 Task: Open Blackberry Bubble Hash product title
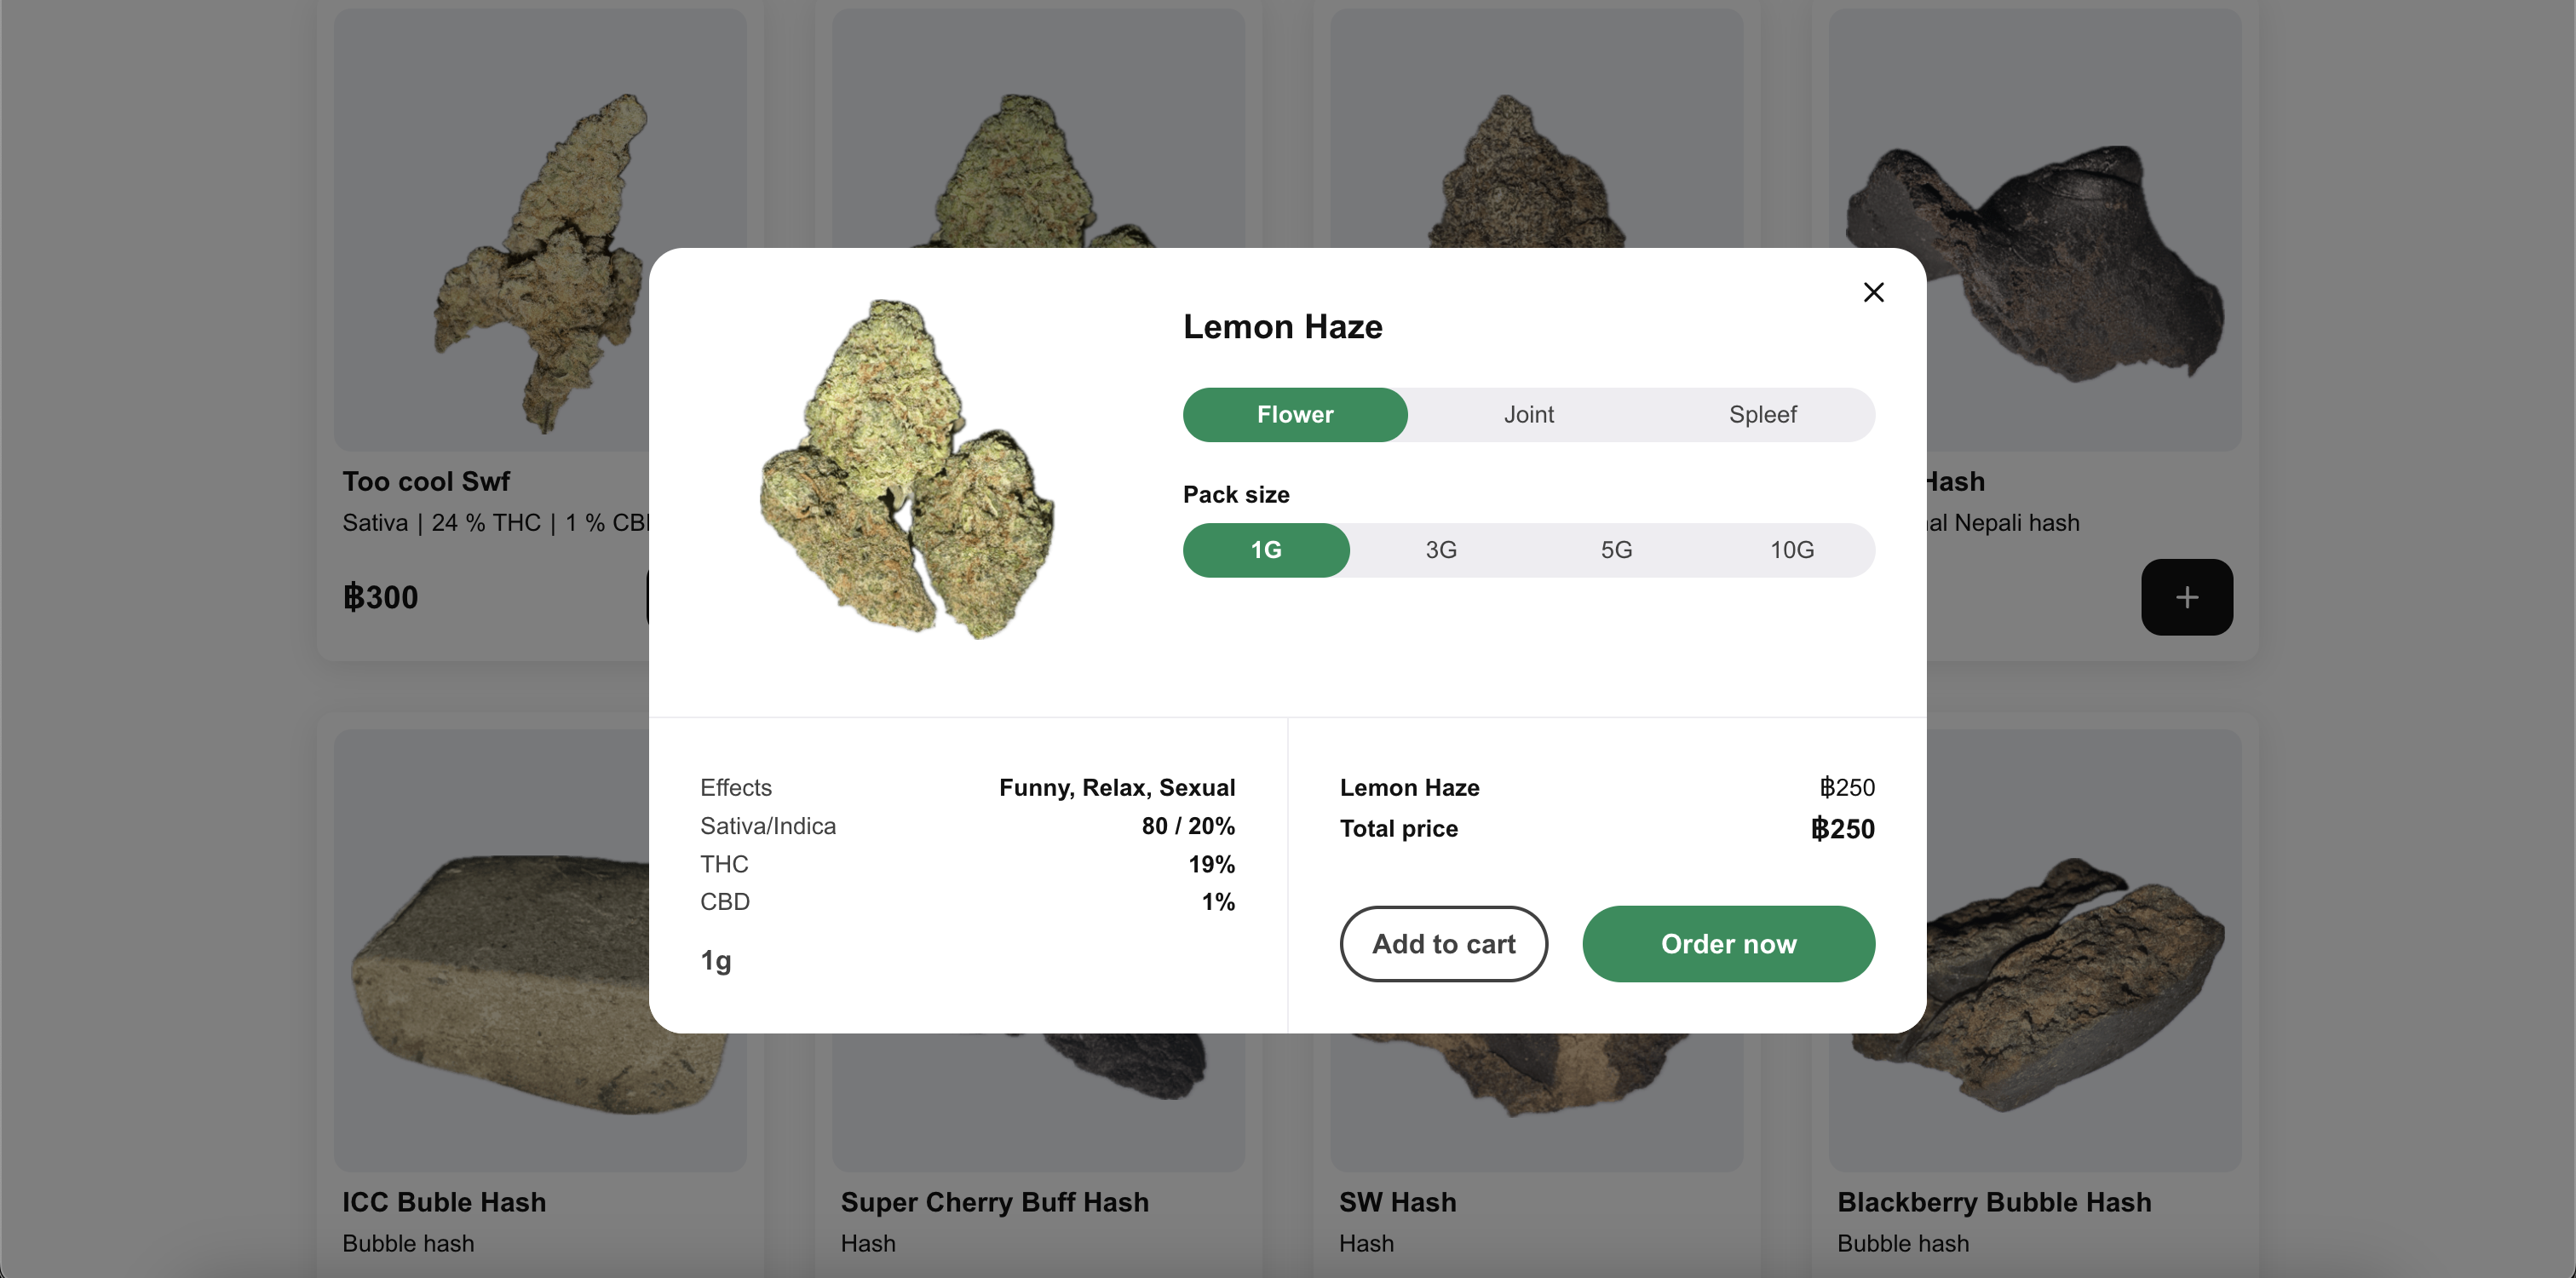1993,1202
